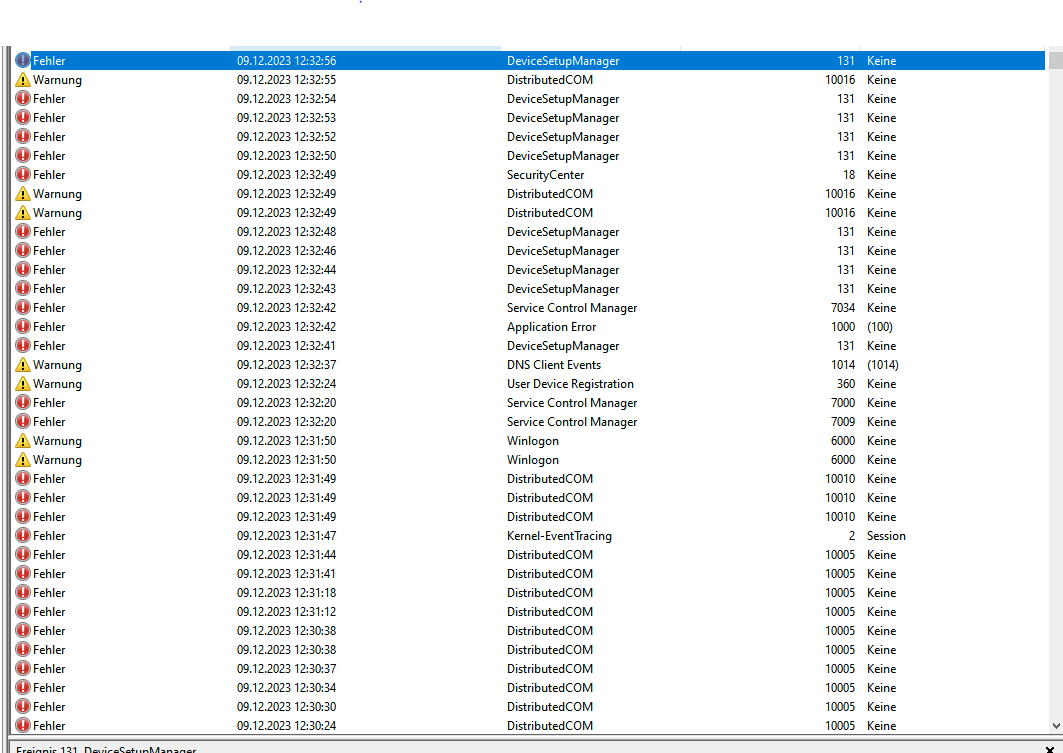Click the error icon on the 12:32:46 row
This screenshot has height=753, width=1063.
coord(22,250)
